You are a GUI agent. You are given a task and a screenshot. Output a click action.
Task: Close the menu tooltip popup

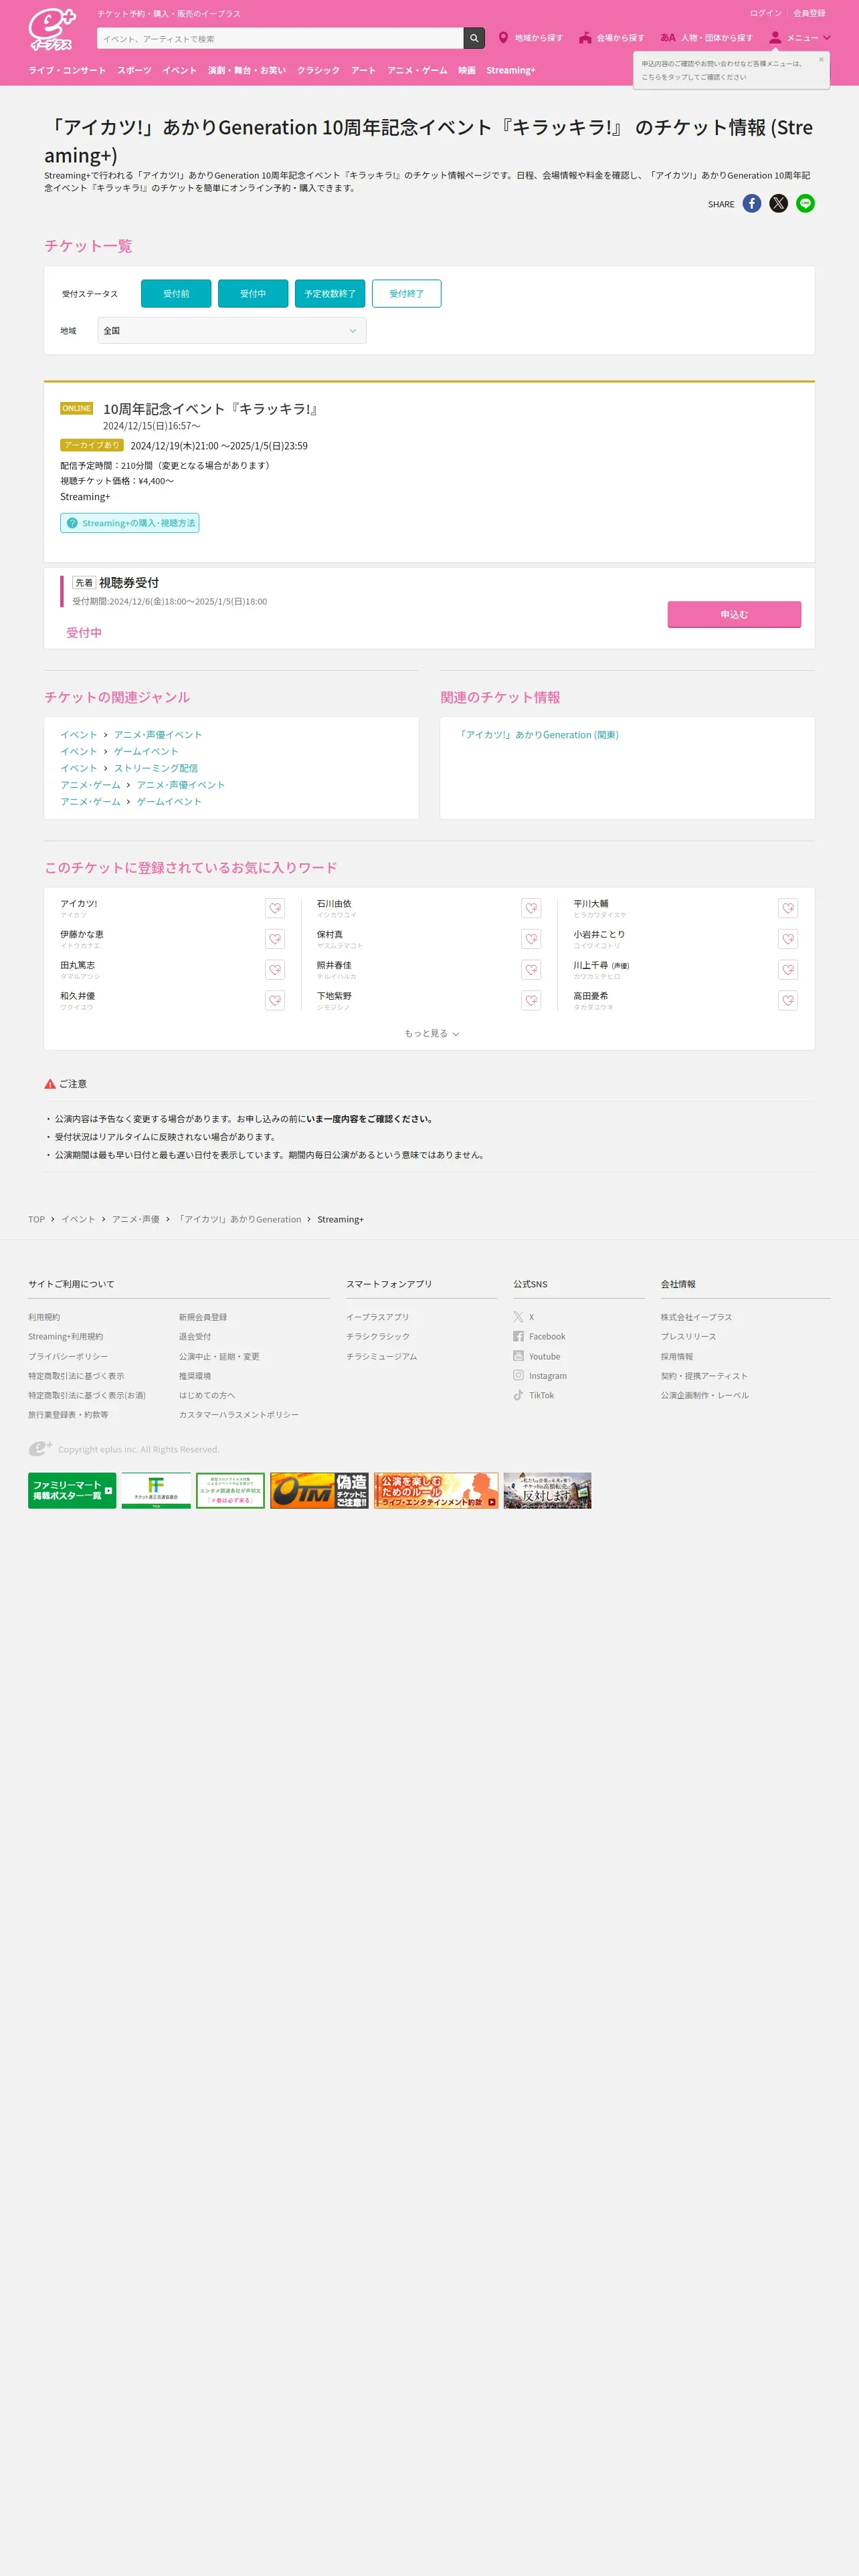[821, 60]
